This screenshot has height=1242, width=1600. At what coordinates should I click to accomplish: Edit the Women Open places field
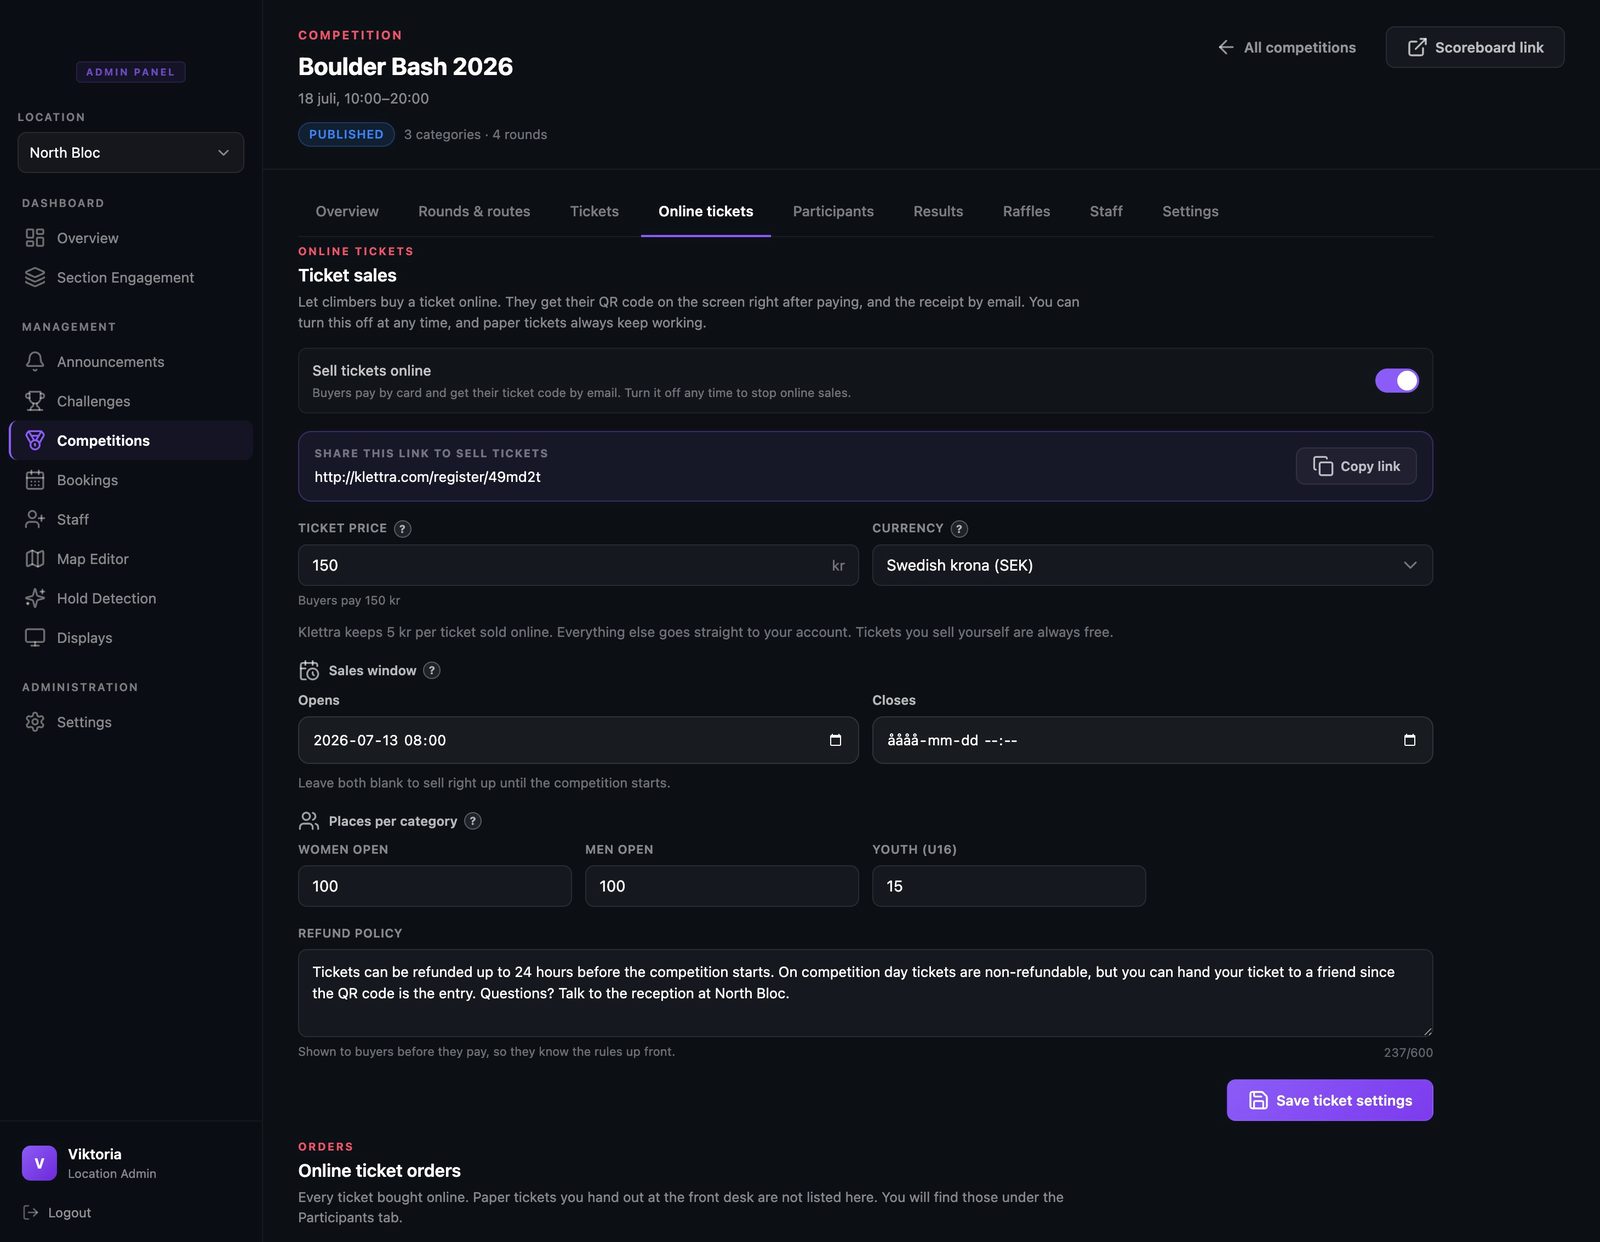coord(435,886)
